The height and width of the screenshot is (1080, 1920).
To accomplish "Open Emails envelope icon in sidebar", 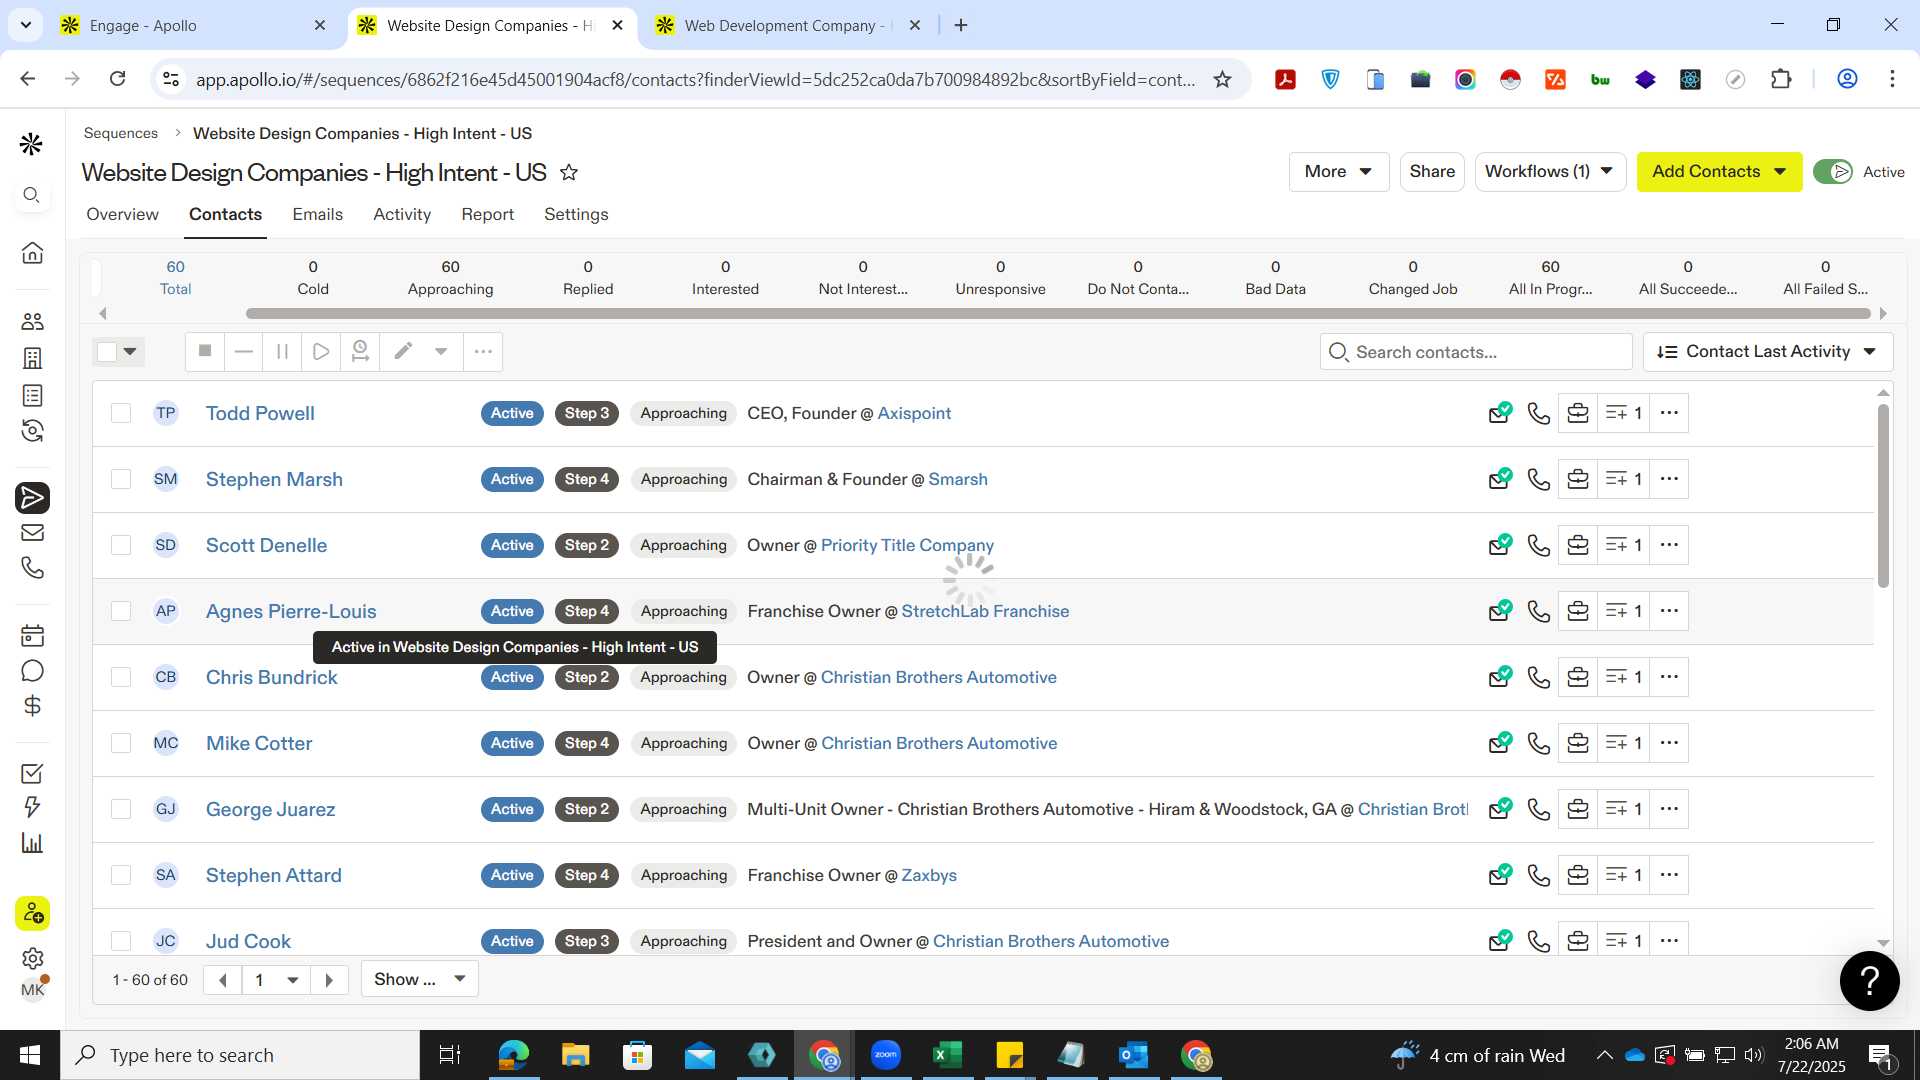I will click(32, 533).
